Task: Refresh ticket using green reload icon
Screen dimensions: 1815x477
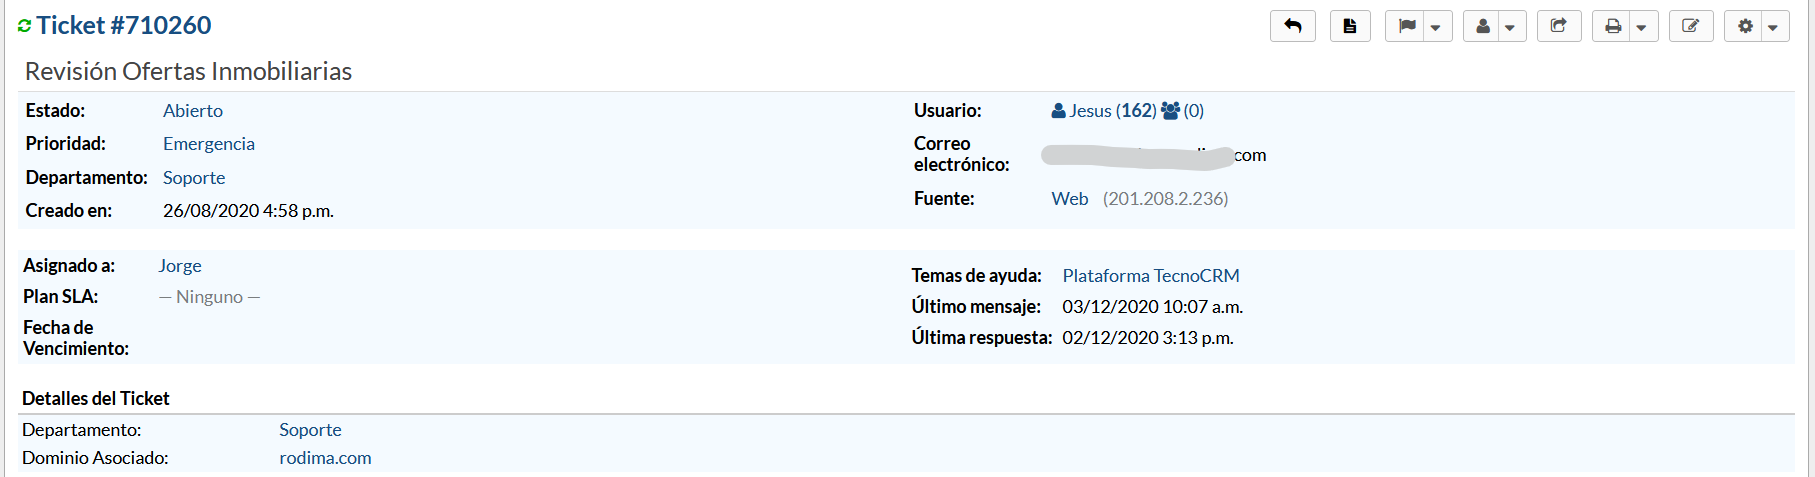Action: point(25,26)
